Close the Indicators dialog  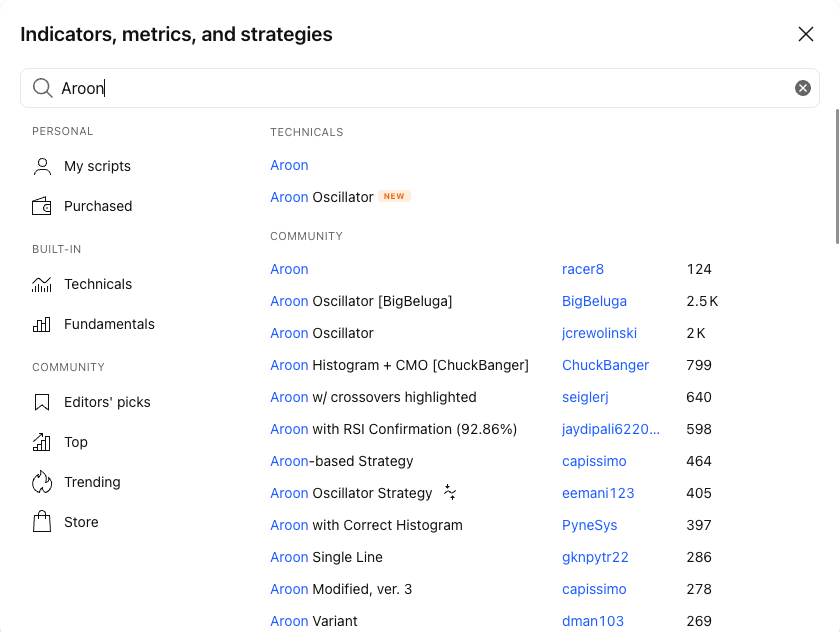click(806, 34)
